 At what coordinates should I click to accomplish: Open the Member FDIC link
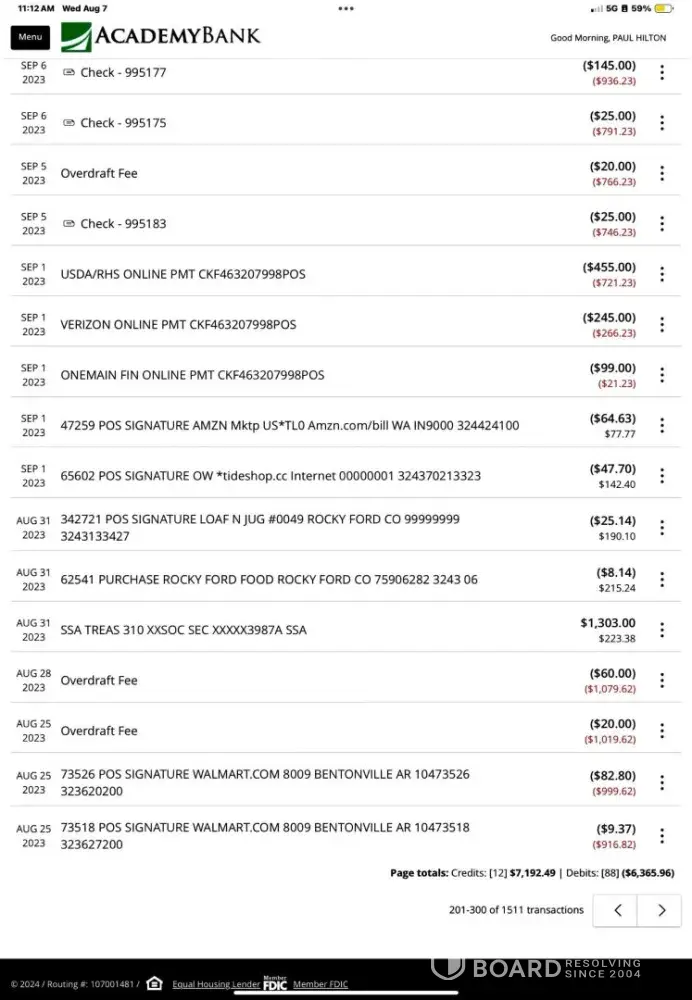tap(320, 984)
